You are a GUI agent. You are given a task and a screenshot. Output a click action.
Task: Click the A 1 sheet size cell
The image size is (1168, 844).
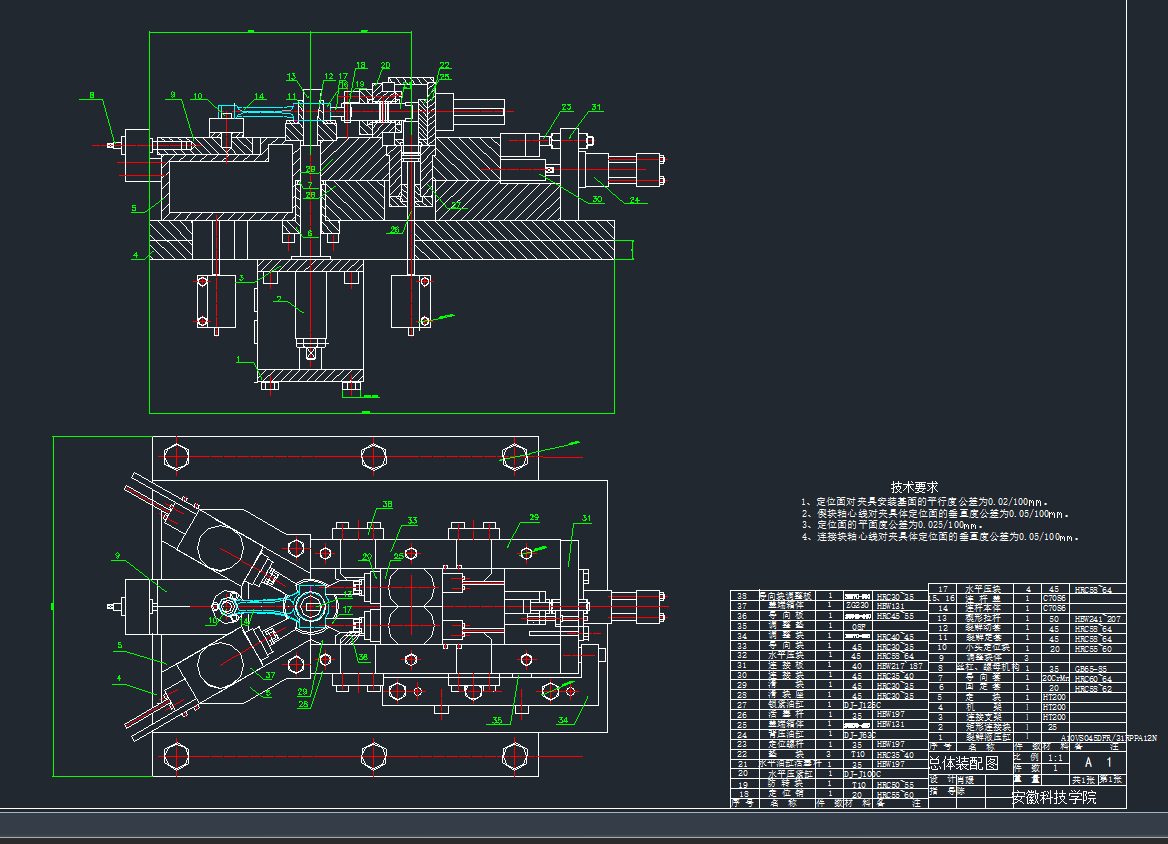[1097, 762]
